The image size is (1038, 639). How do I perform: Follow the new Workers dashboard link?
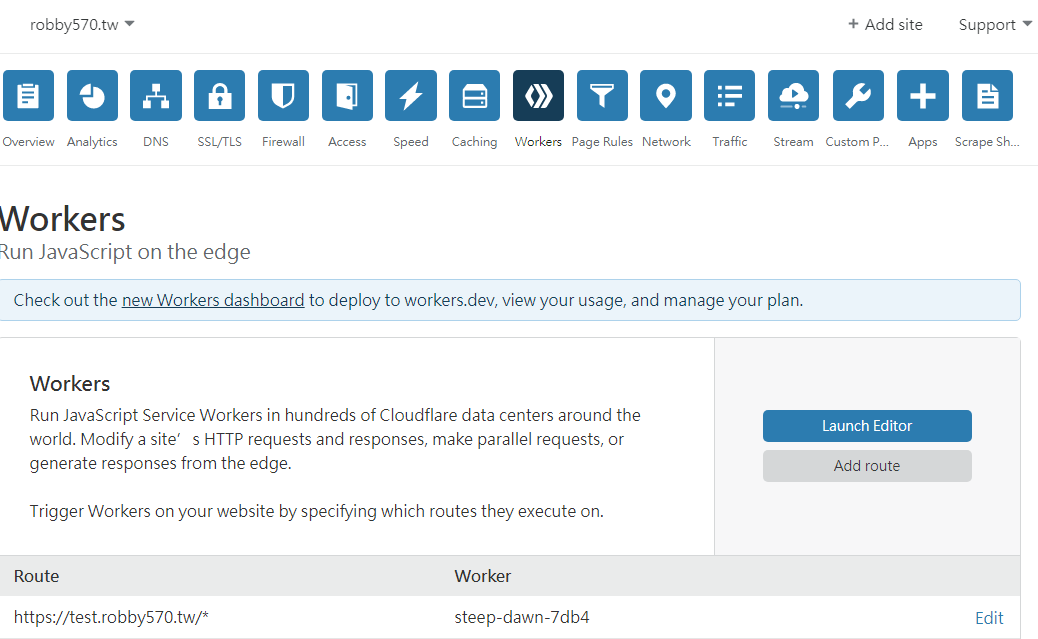point(213,300)
